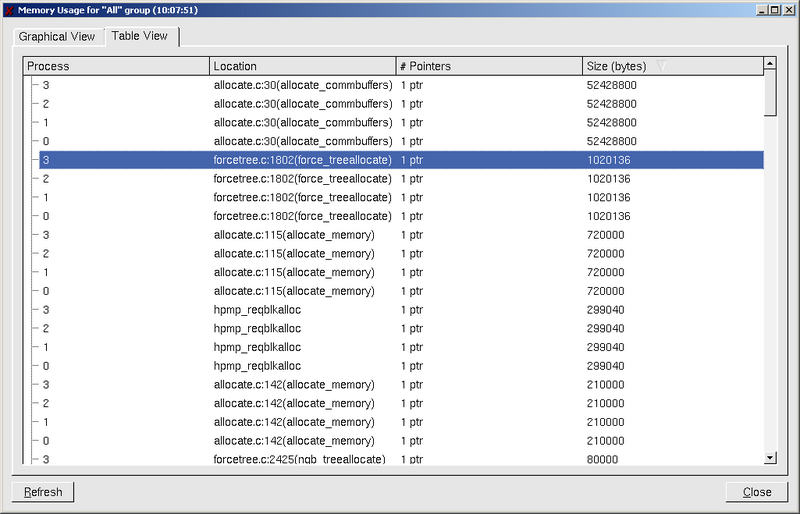The height and width of the screenshot is (514, 800).
Task: Select the process 2 hpmp_reqblkalloc row
Action: pyautogui.click(x=300, y=328)
